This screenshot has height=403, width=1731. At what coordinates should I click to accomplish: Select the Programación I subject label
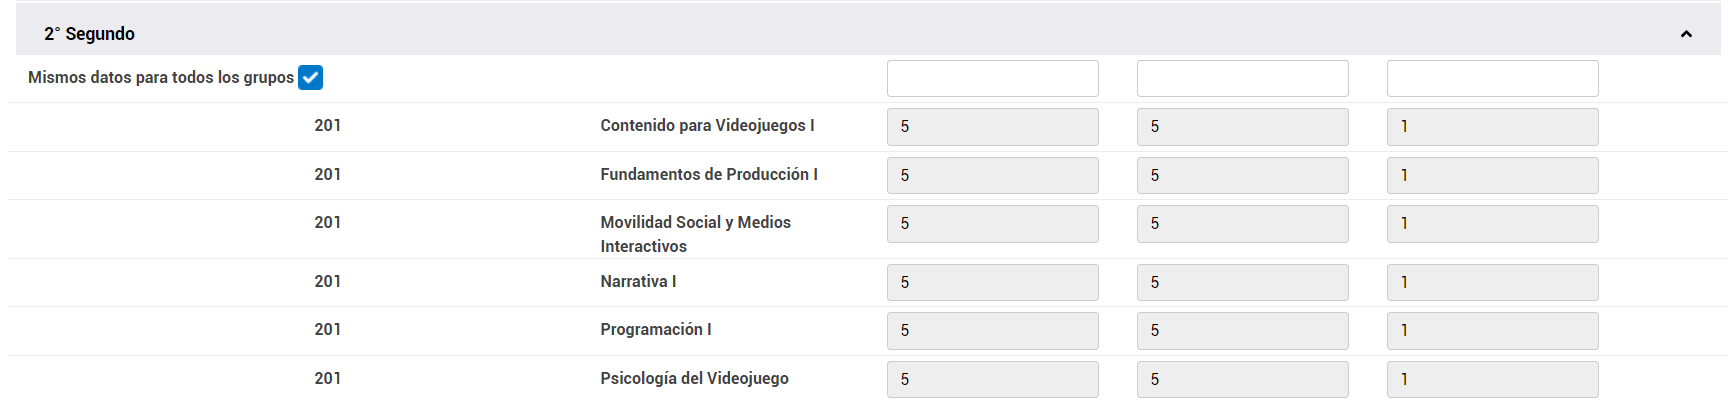point(656,330)
